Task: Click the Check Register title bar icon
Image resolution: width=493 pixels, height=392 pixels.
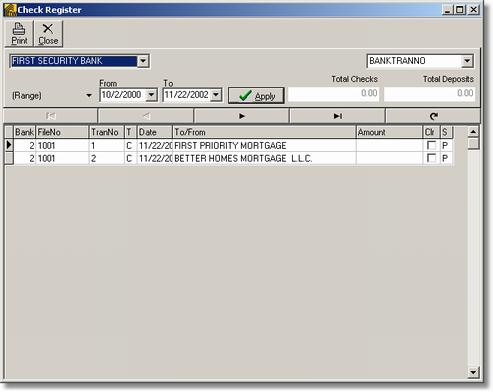Action: tap(10, 10)
